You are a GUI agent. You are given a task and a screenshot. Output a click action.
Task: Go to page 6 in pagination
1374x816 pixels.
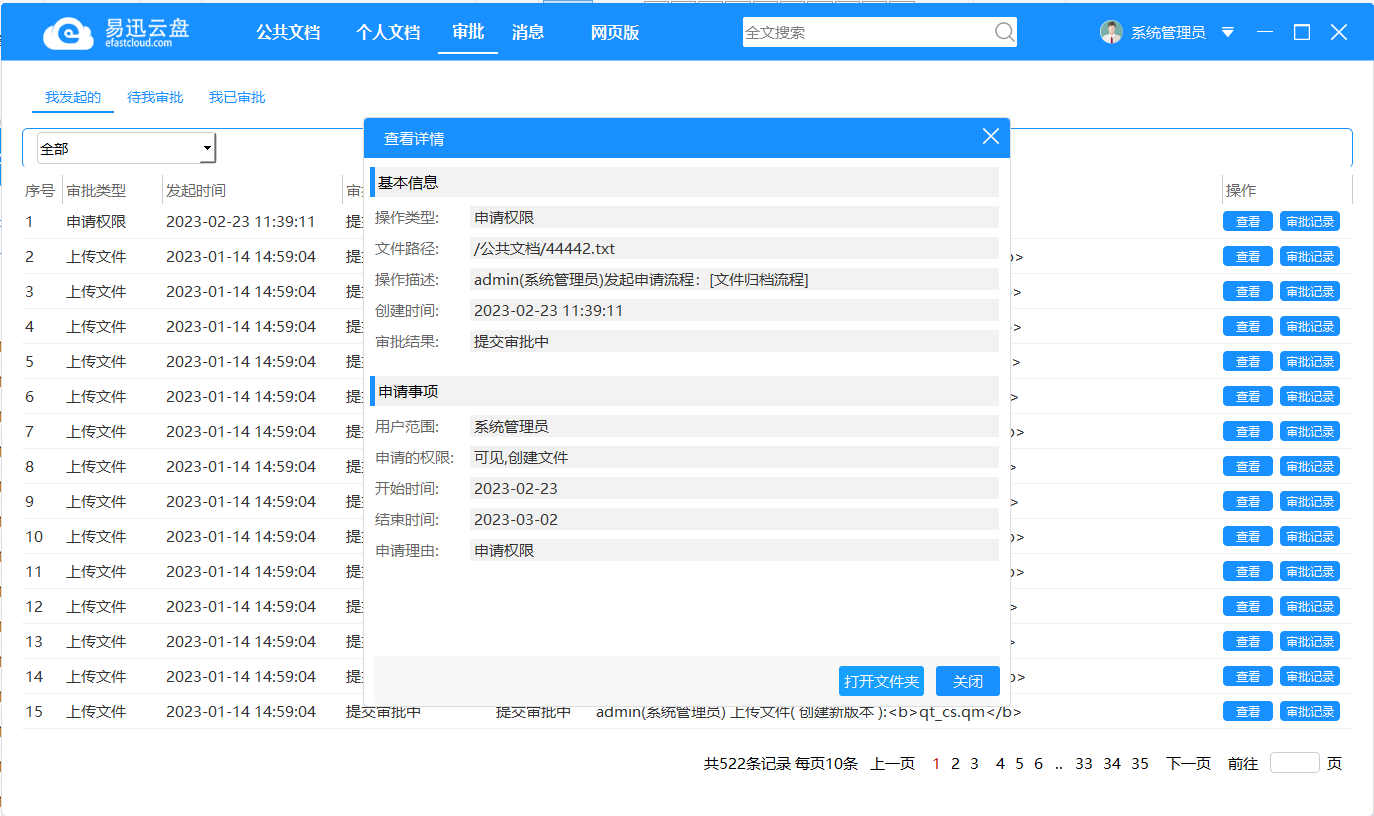click(x=1038, y=763)
